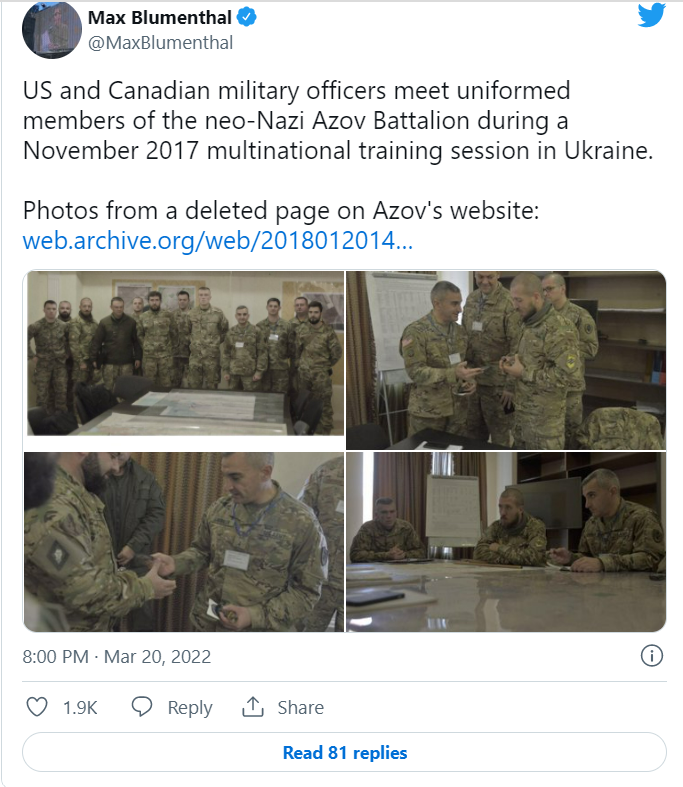Open Max Blumenthal's profile avatar
The image size is (683, 787).
51,30
